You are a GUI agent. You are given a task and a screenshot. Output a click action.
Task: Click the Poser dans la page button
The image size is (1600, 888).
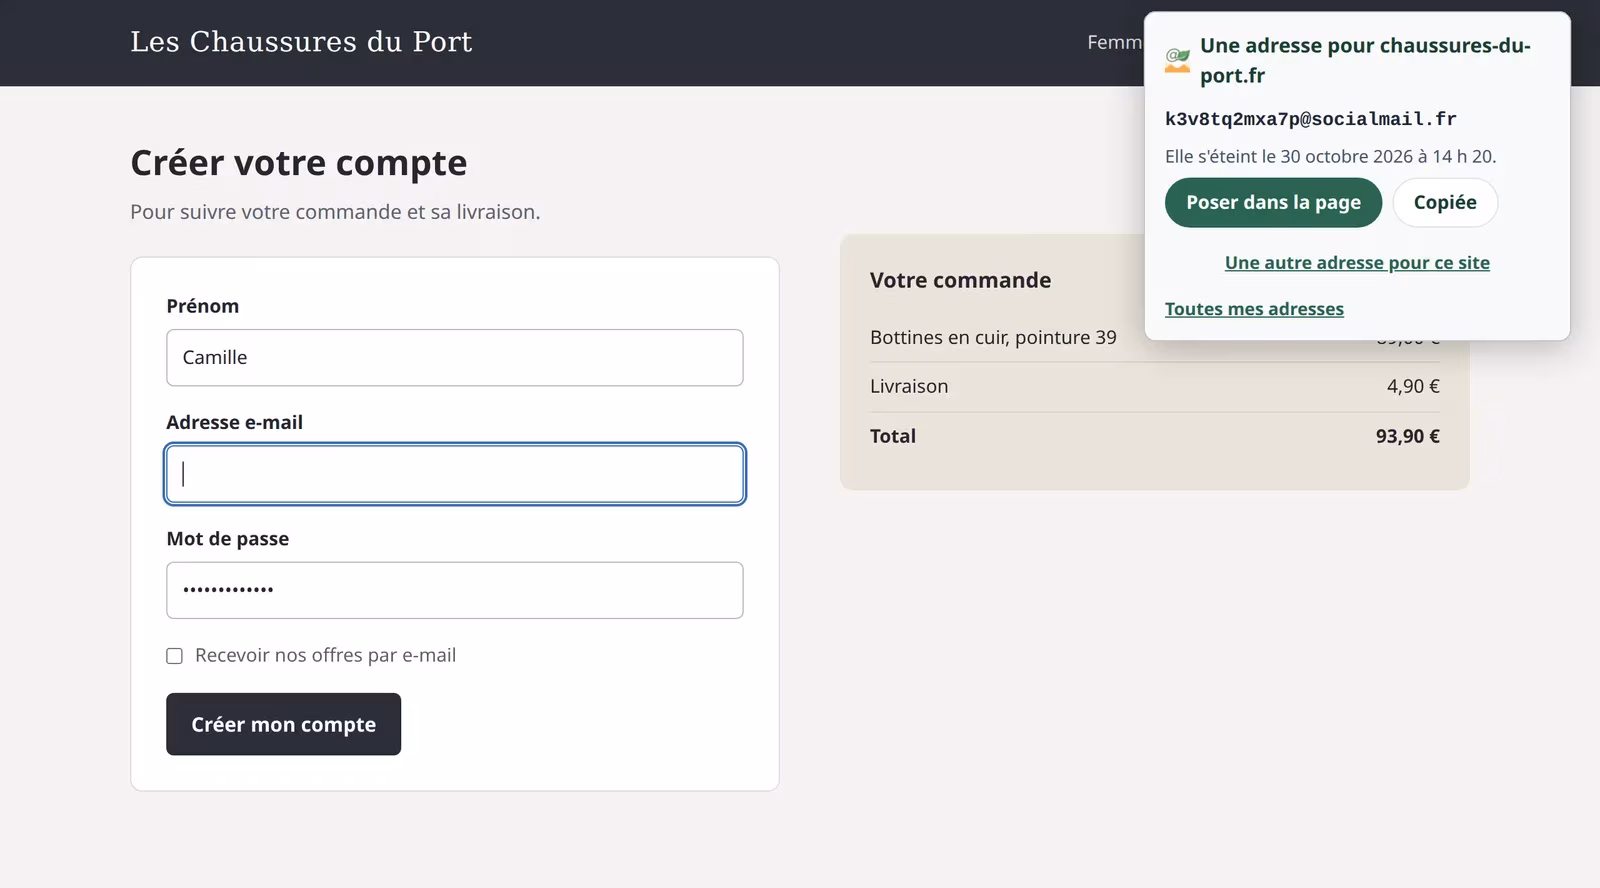tap(1273, 203)
